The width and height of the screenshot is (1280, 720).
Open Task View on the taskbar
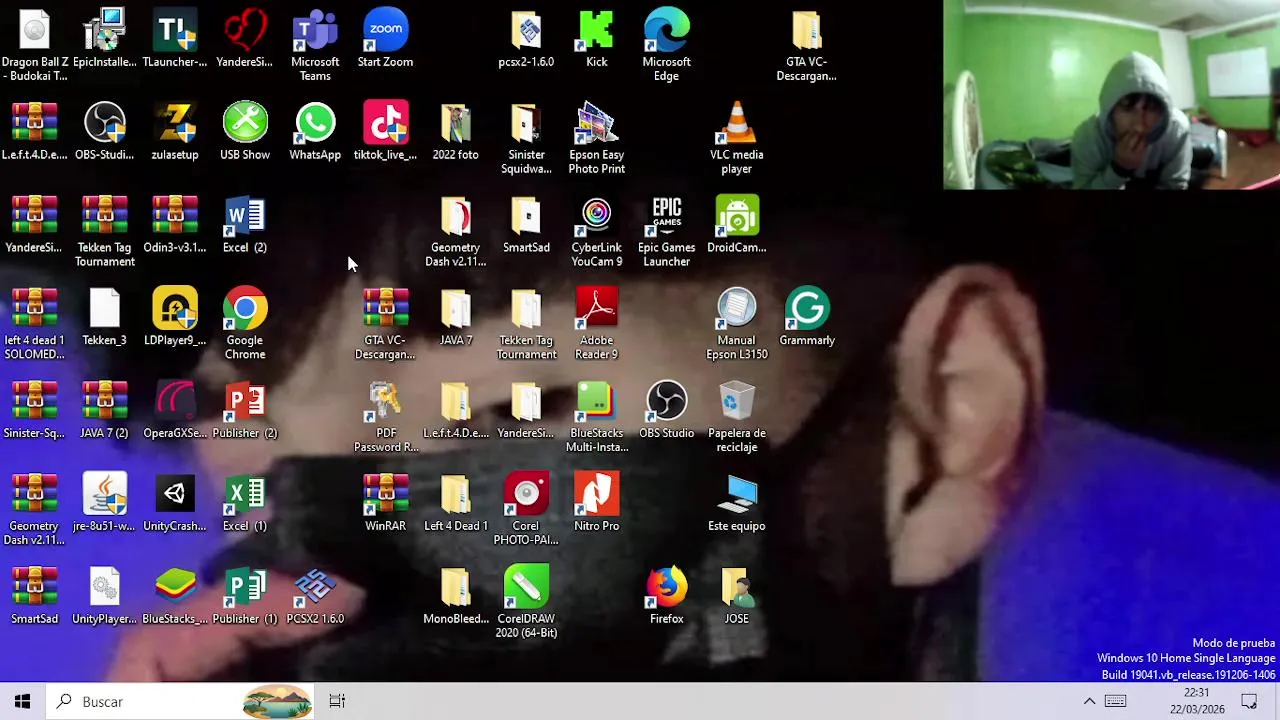337,701
